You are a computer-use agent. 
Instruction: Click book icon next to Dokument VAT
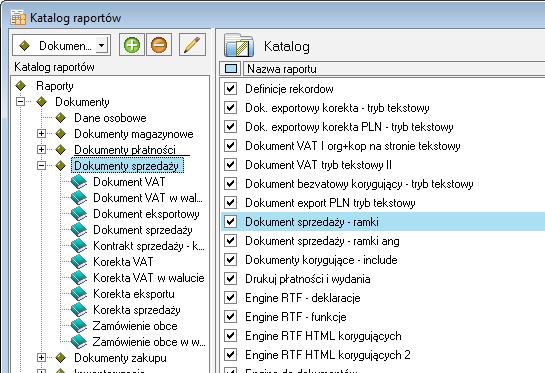coord(79,182)
